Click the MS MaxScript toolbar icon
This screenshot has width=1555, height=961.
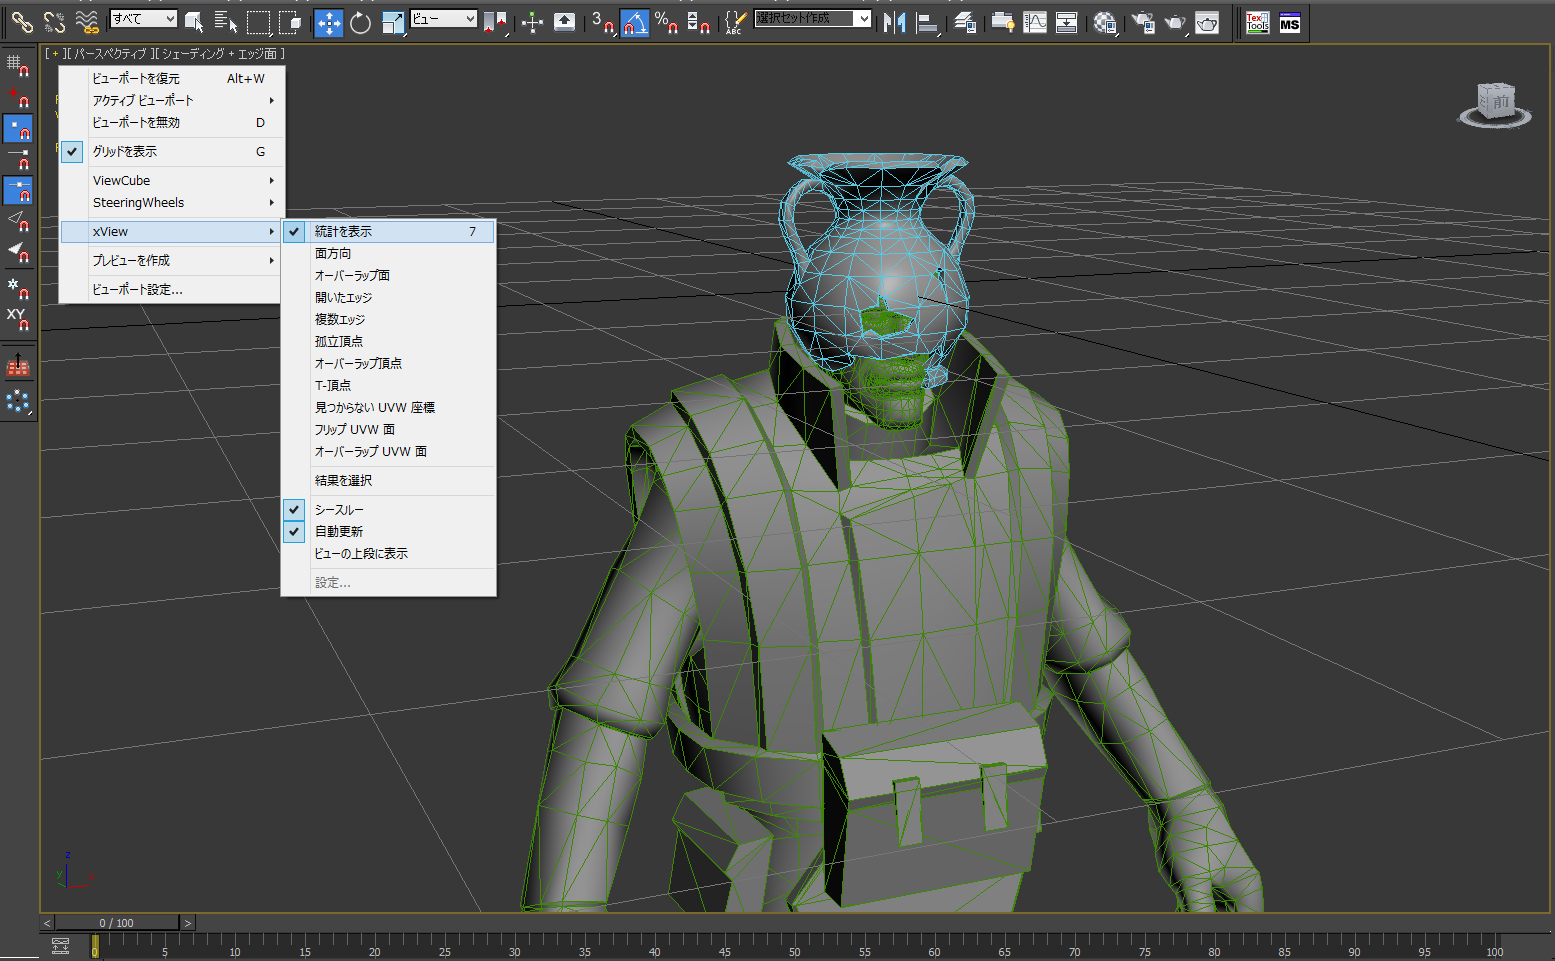(1290, 23)
